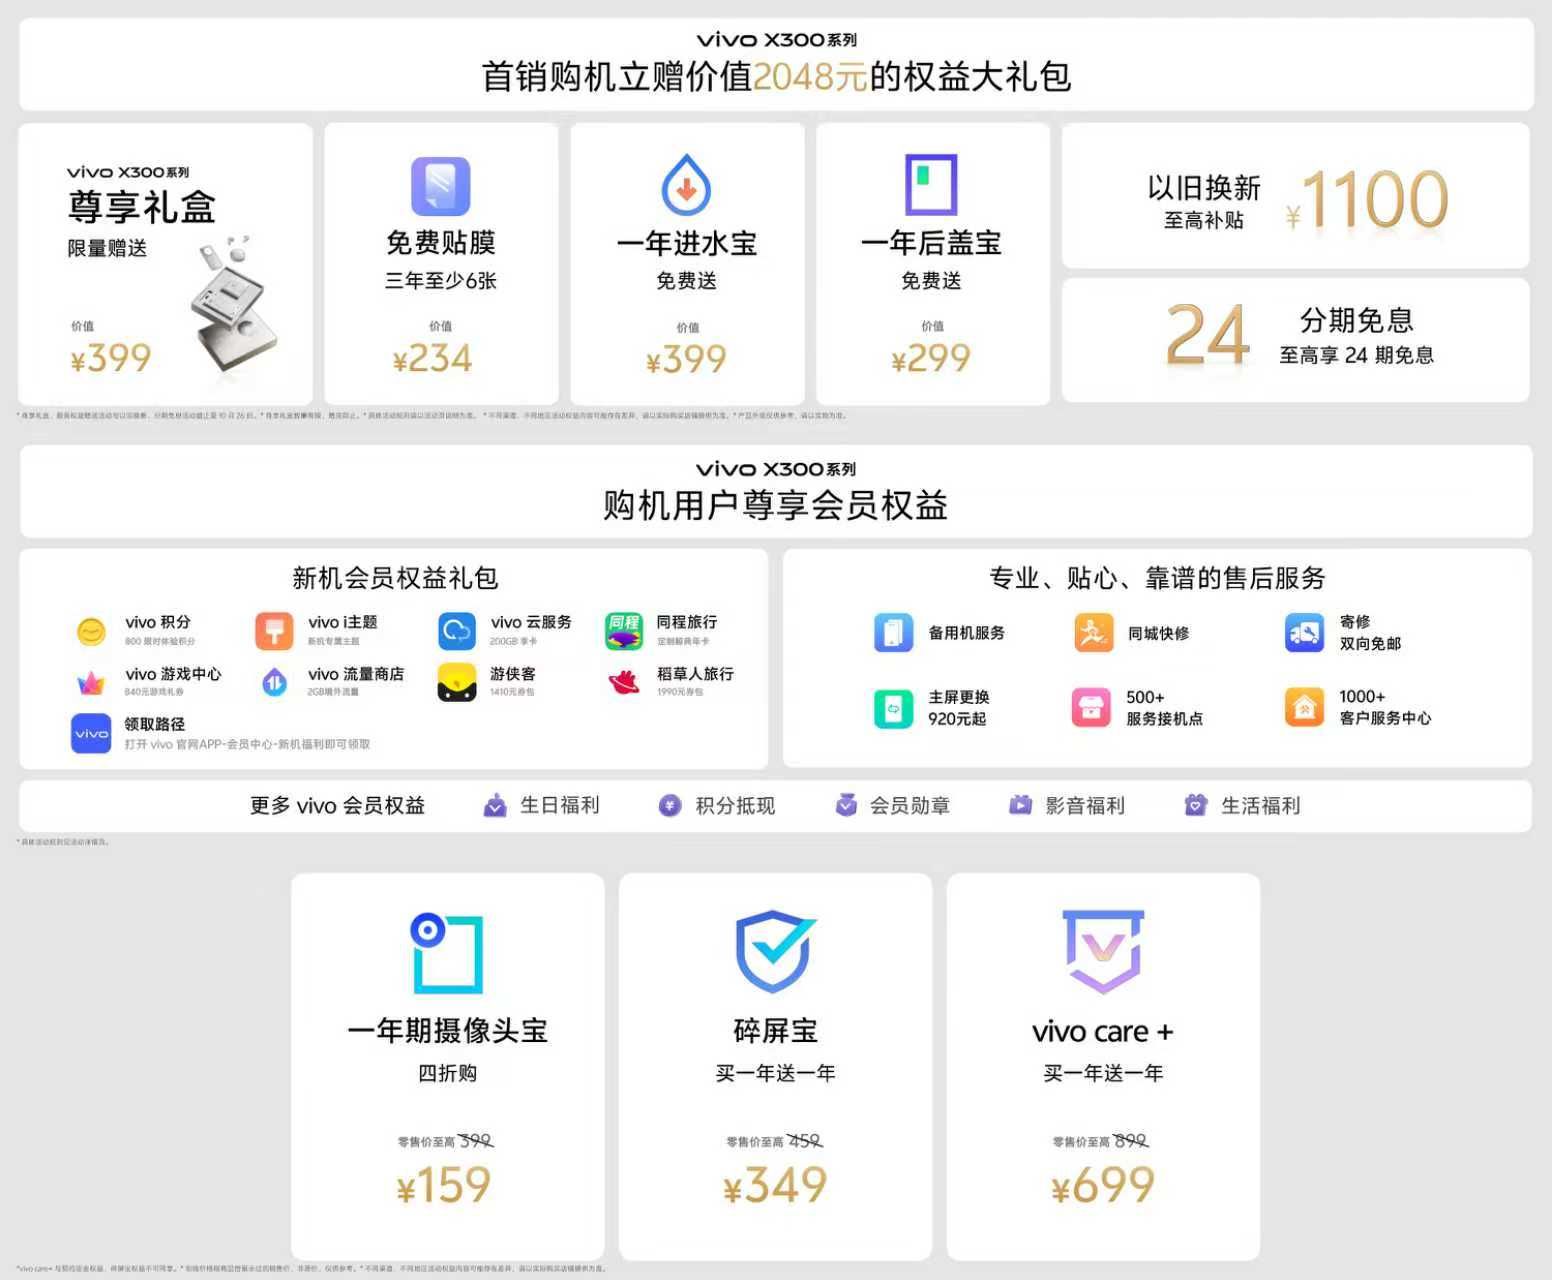Click the 双向免邮 text

1370,643
